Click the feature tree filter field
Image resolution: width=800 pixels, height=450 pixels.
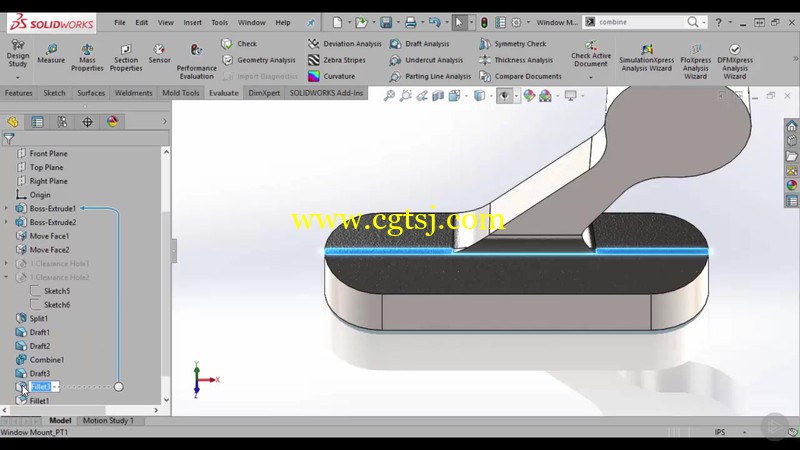point(85,138)
